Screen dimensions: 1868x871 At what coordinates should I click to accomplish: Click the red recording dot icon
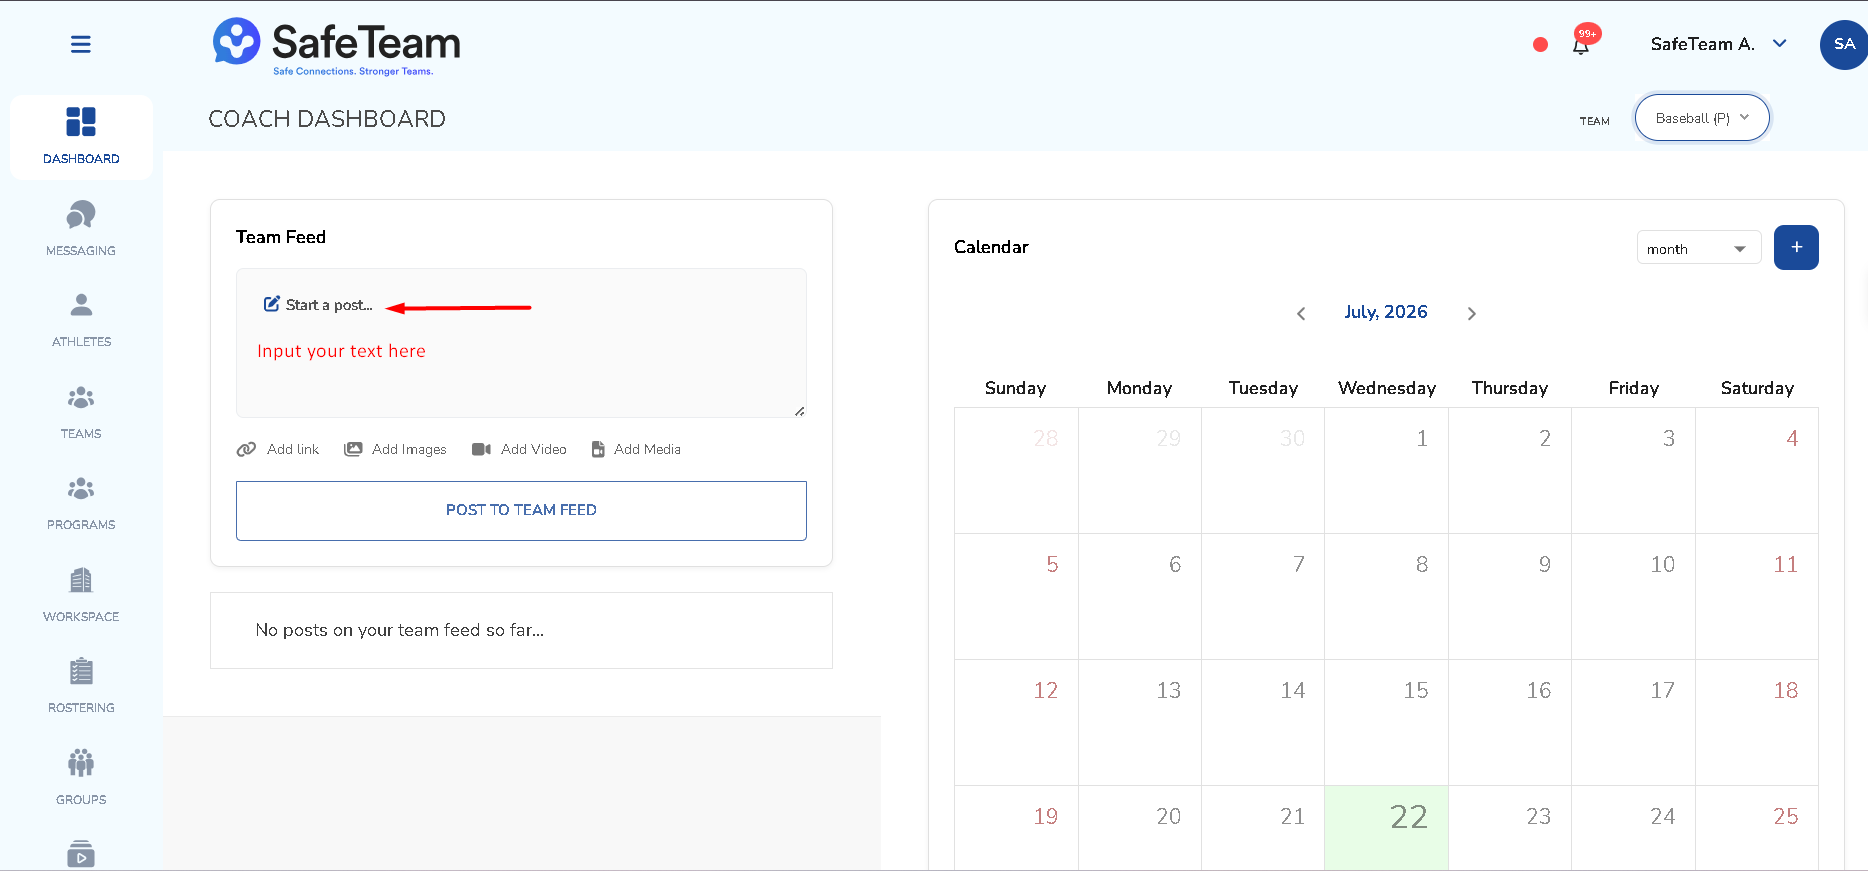pos(1540,44)
